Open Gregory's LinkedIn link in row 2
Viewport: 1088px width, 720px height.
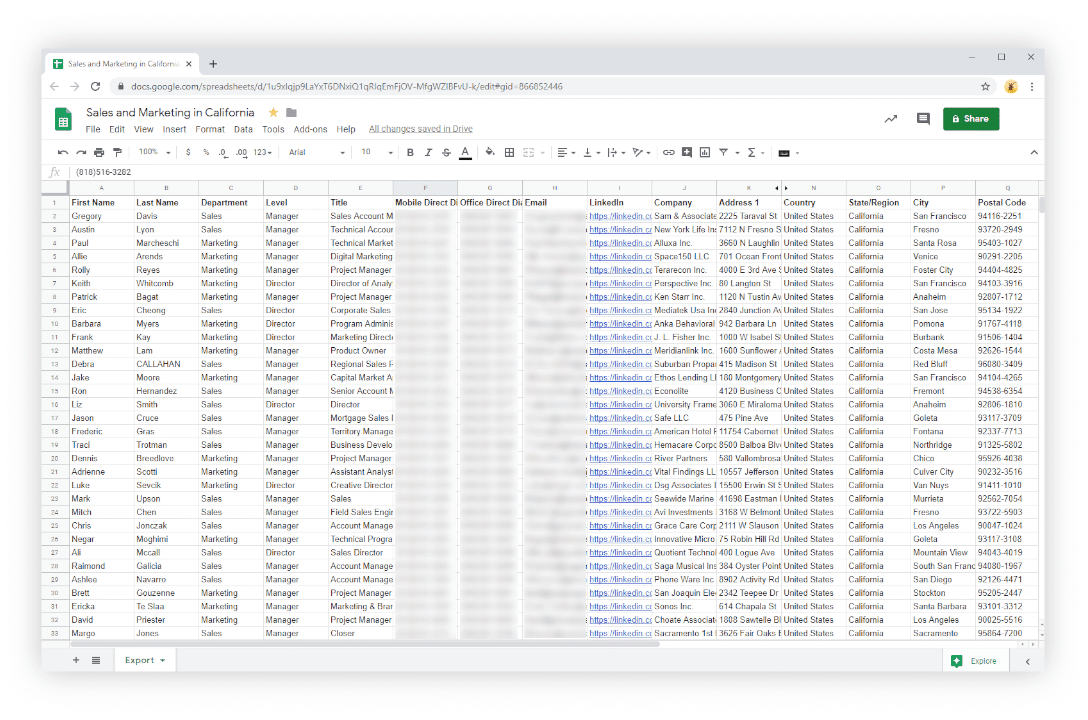point(619,216)
